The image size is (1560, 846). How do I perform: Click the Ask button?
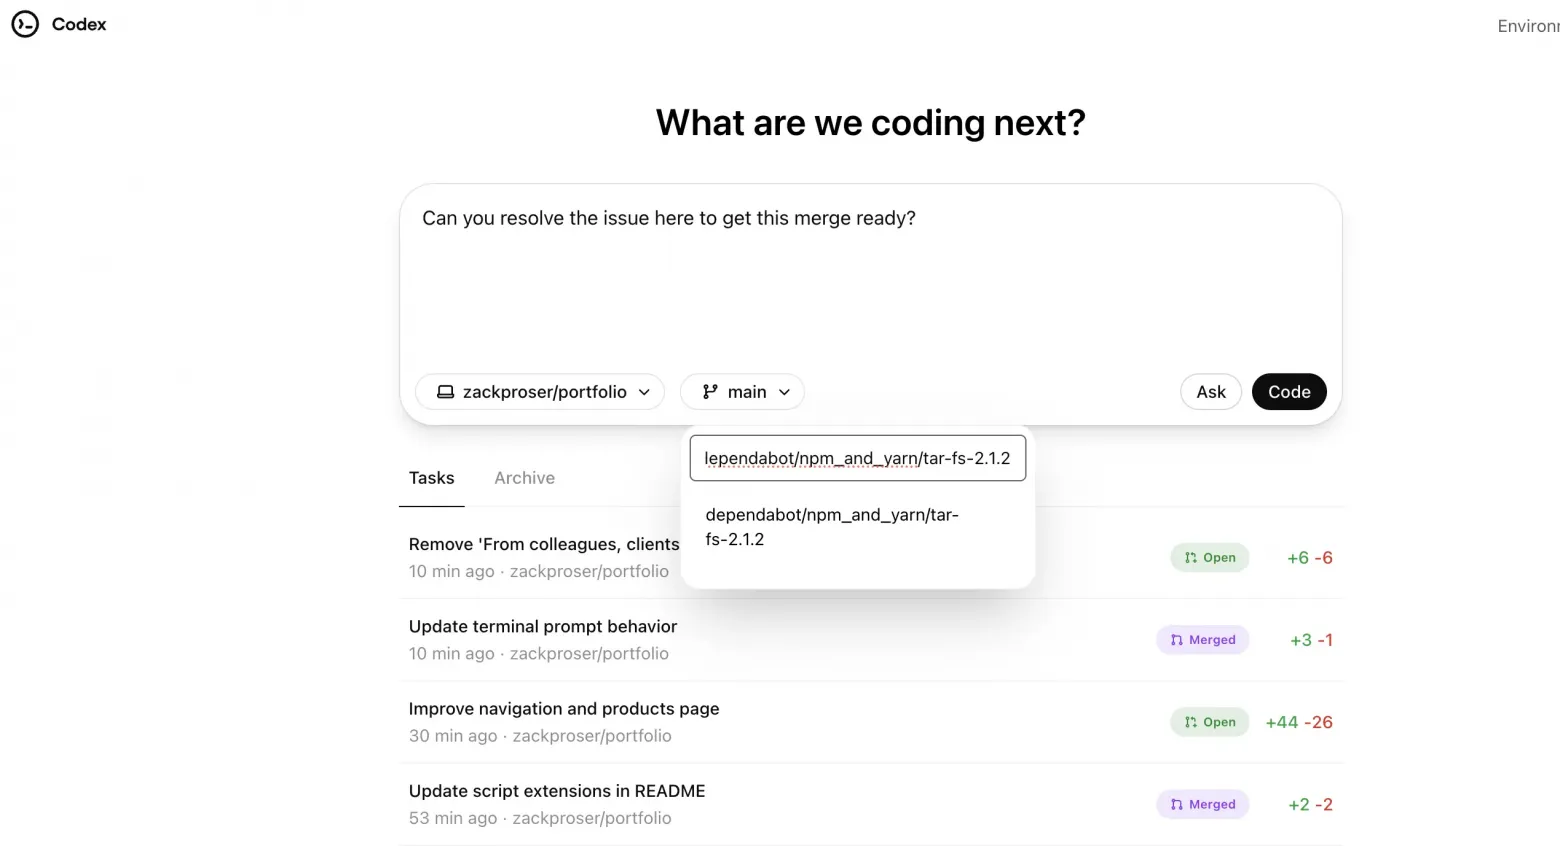tap(1210, 391)
